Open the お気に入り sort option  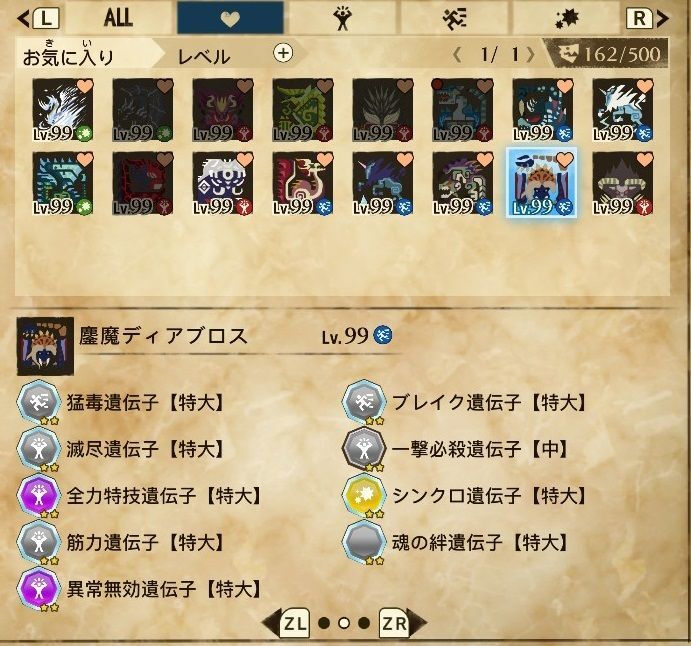(68, 57)
